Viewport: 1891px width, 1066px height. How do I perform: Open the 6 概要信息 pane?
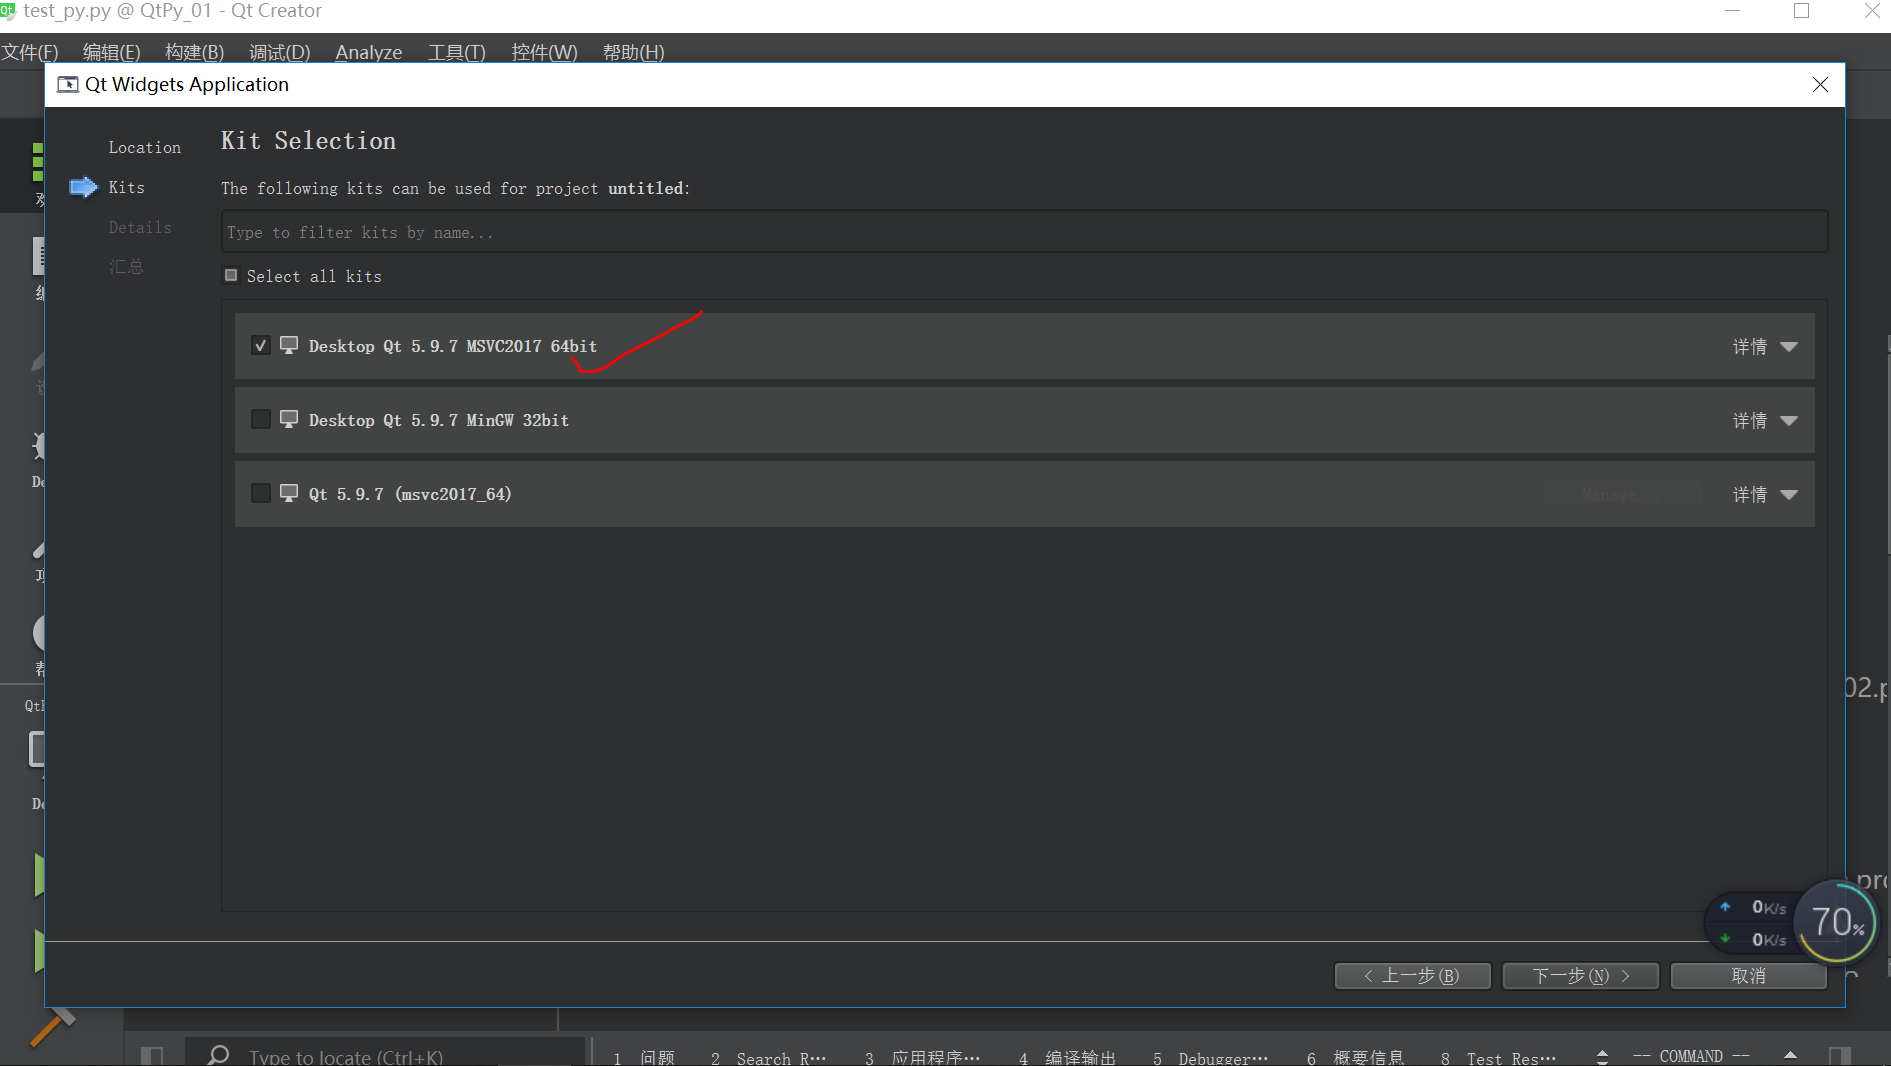click(1355, 1057)
